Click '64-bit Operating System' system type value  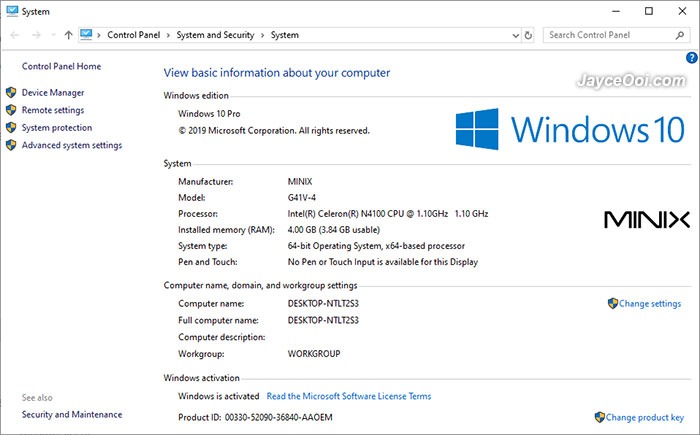376,246
